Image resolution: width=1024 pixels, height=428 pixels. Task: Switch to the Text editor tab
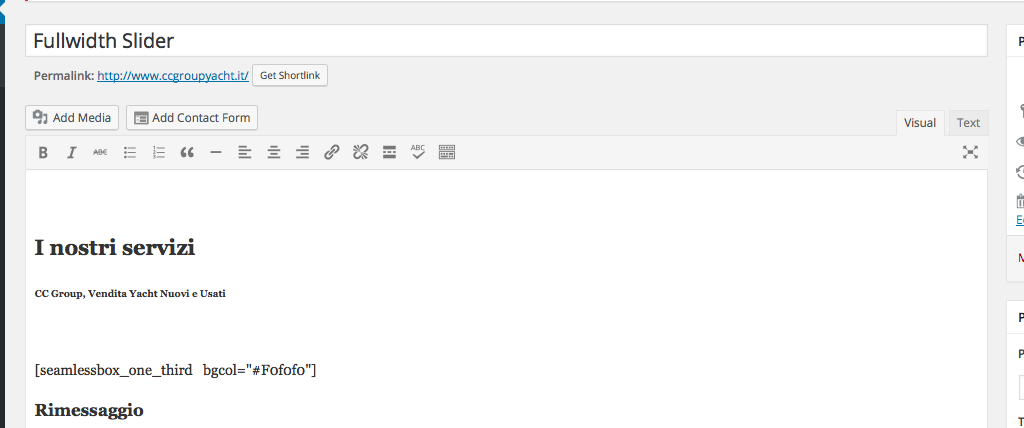pyautogui.click(x=968, y=123)
